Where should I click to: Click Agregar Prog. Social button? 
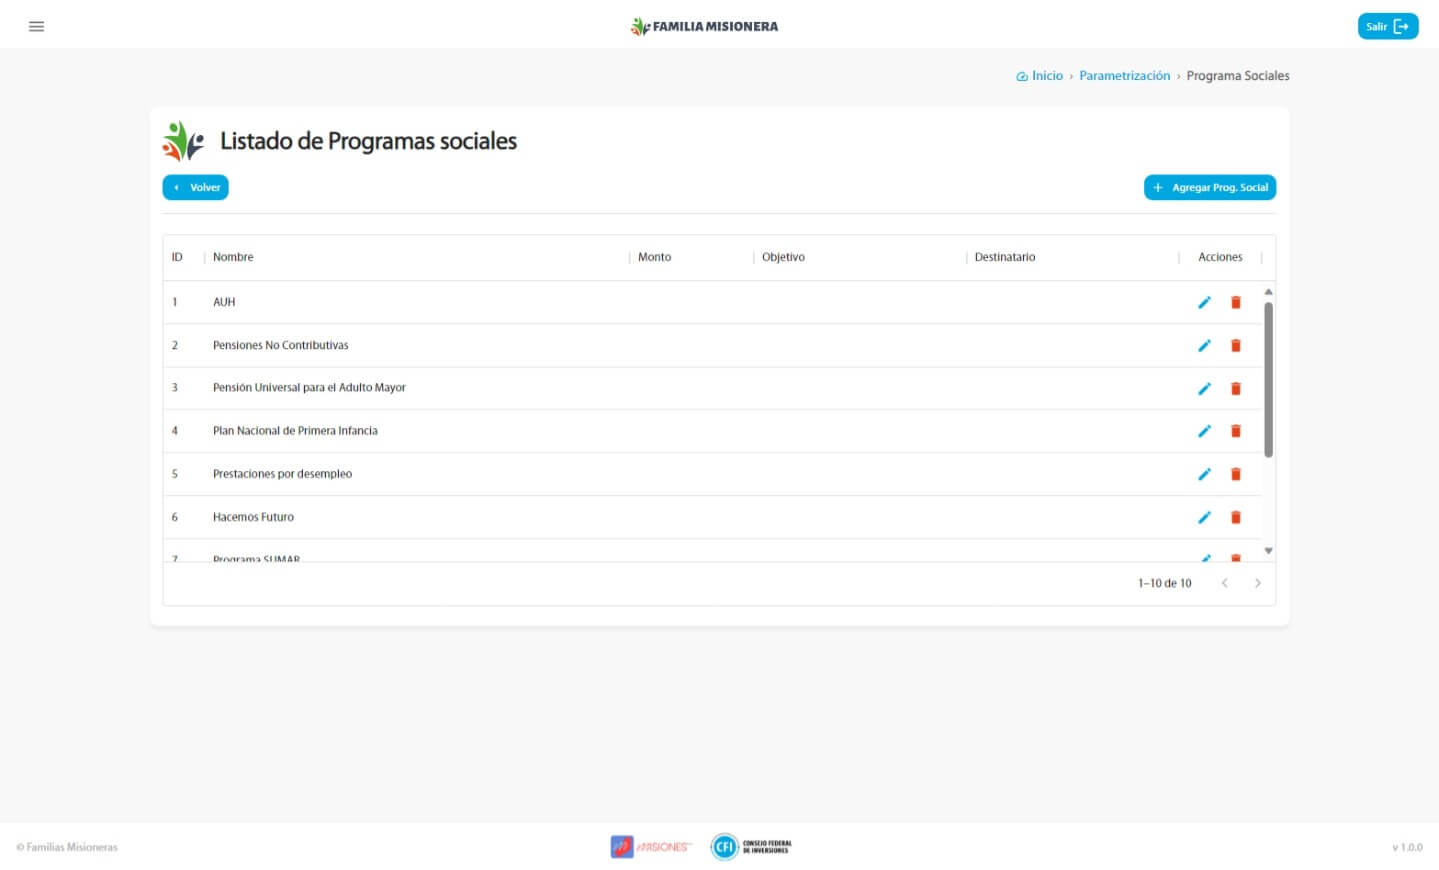pyautogui.click(x=1209, y=187)
